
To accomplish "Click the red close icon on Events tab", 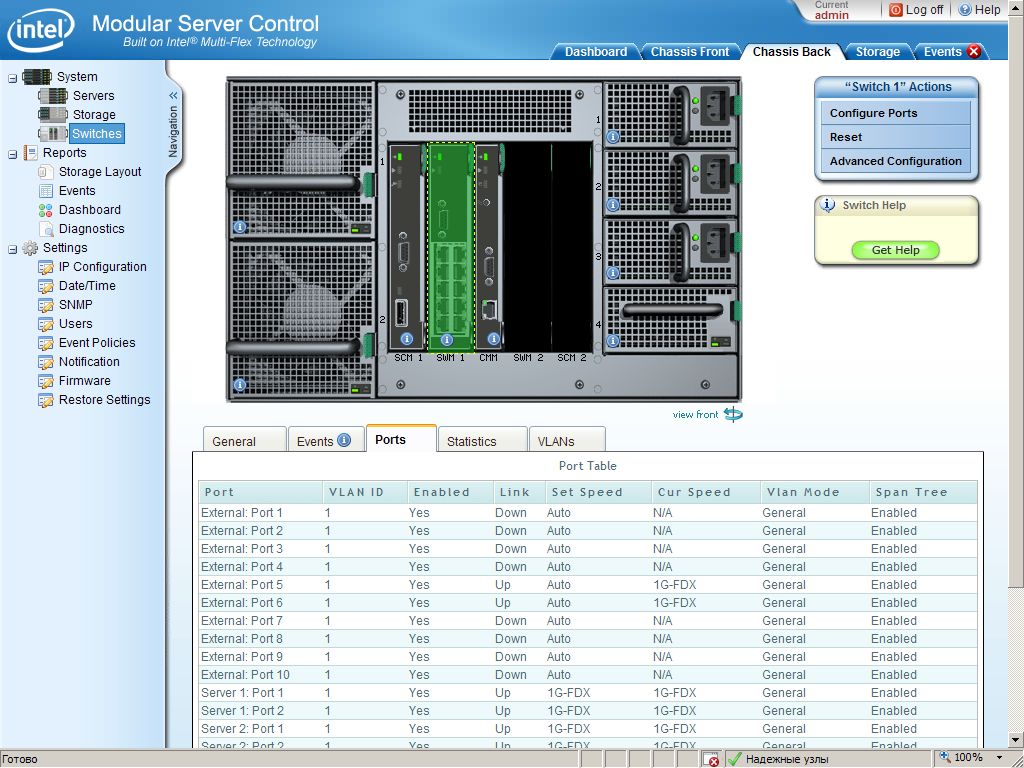I will pos(974,52).
